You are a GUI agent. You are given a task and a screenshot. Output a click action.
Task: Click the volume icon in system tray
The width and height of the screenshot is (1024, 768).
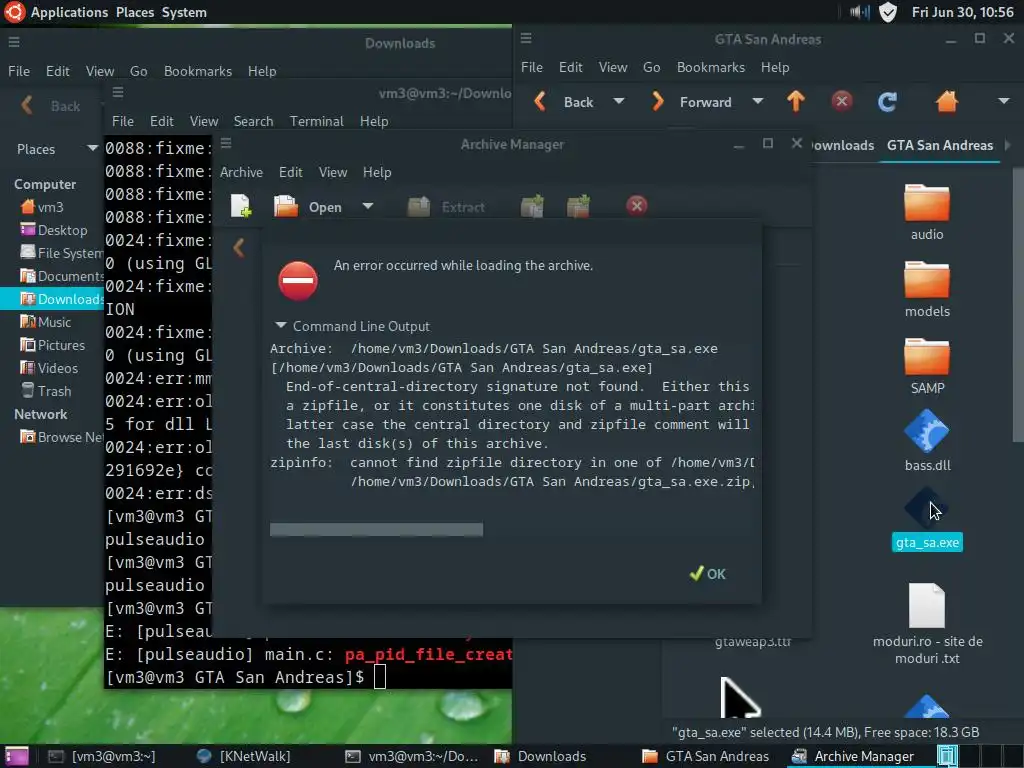pyautogui.click(x=859, y=12)
